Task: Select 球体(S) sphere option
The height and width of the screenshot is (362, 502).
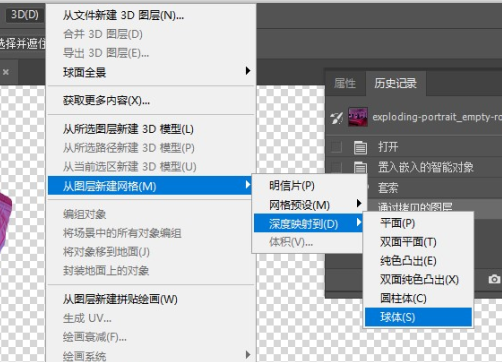Action: (418, 317)
